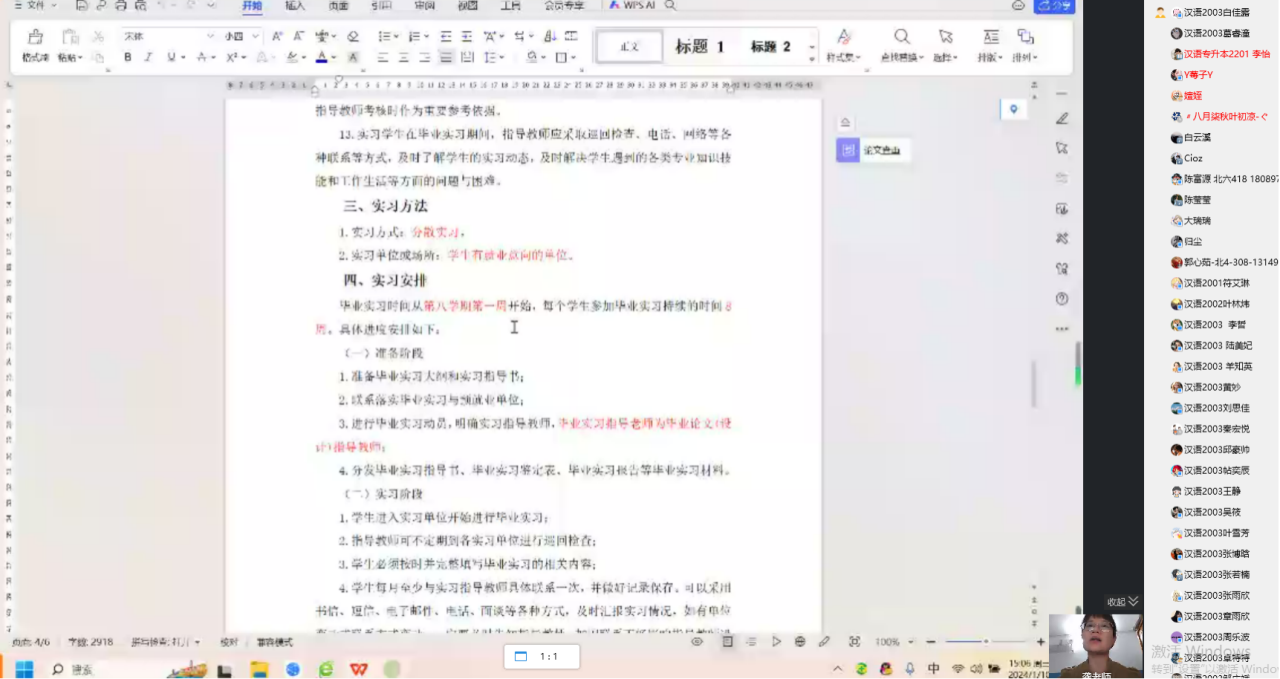This screenshot has width=1280, height=679.
Task: Select the pen tool in right sidebar
Action: [1062, 119]
